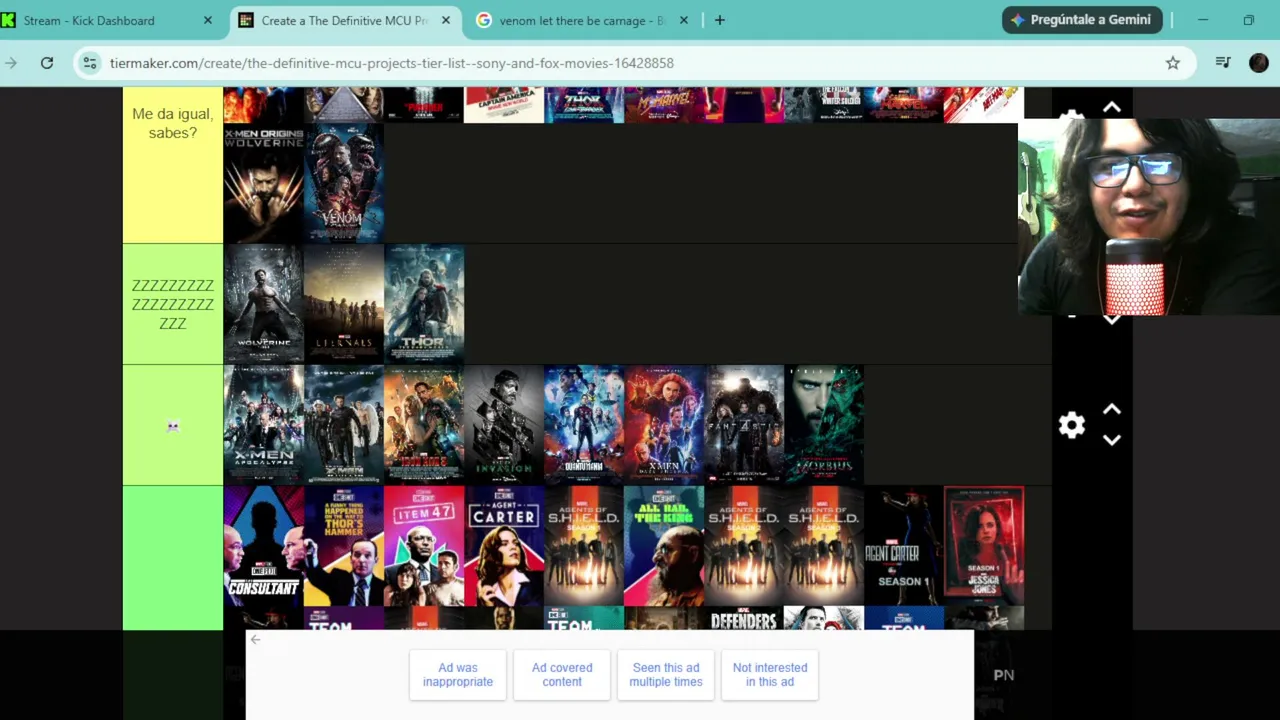The image size is (1280, 720).
Task: Open settings gear for the skull tier row
Action: [x=1071, y=425]
